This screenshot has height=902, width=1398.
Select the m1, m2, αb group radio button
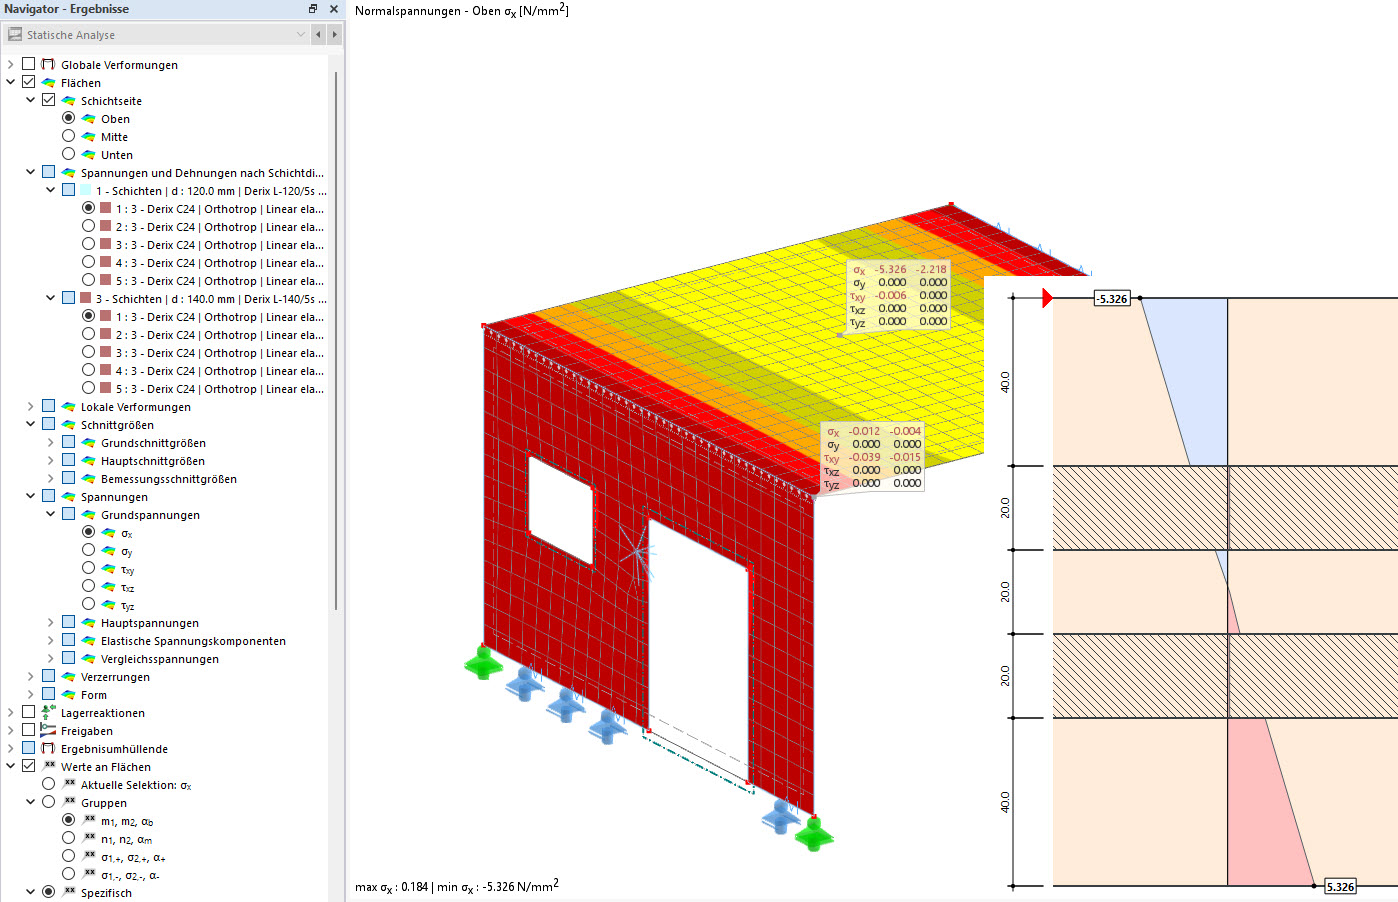[68, 820]
